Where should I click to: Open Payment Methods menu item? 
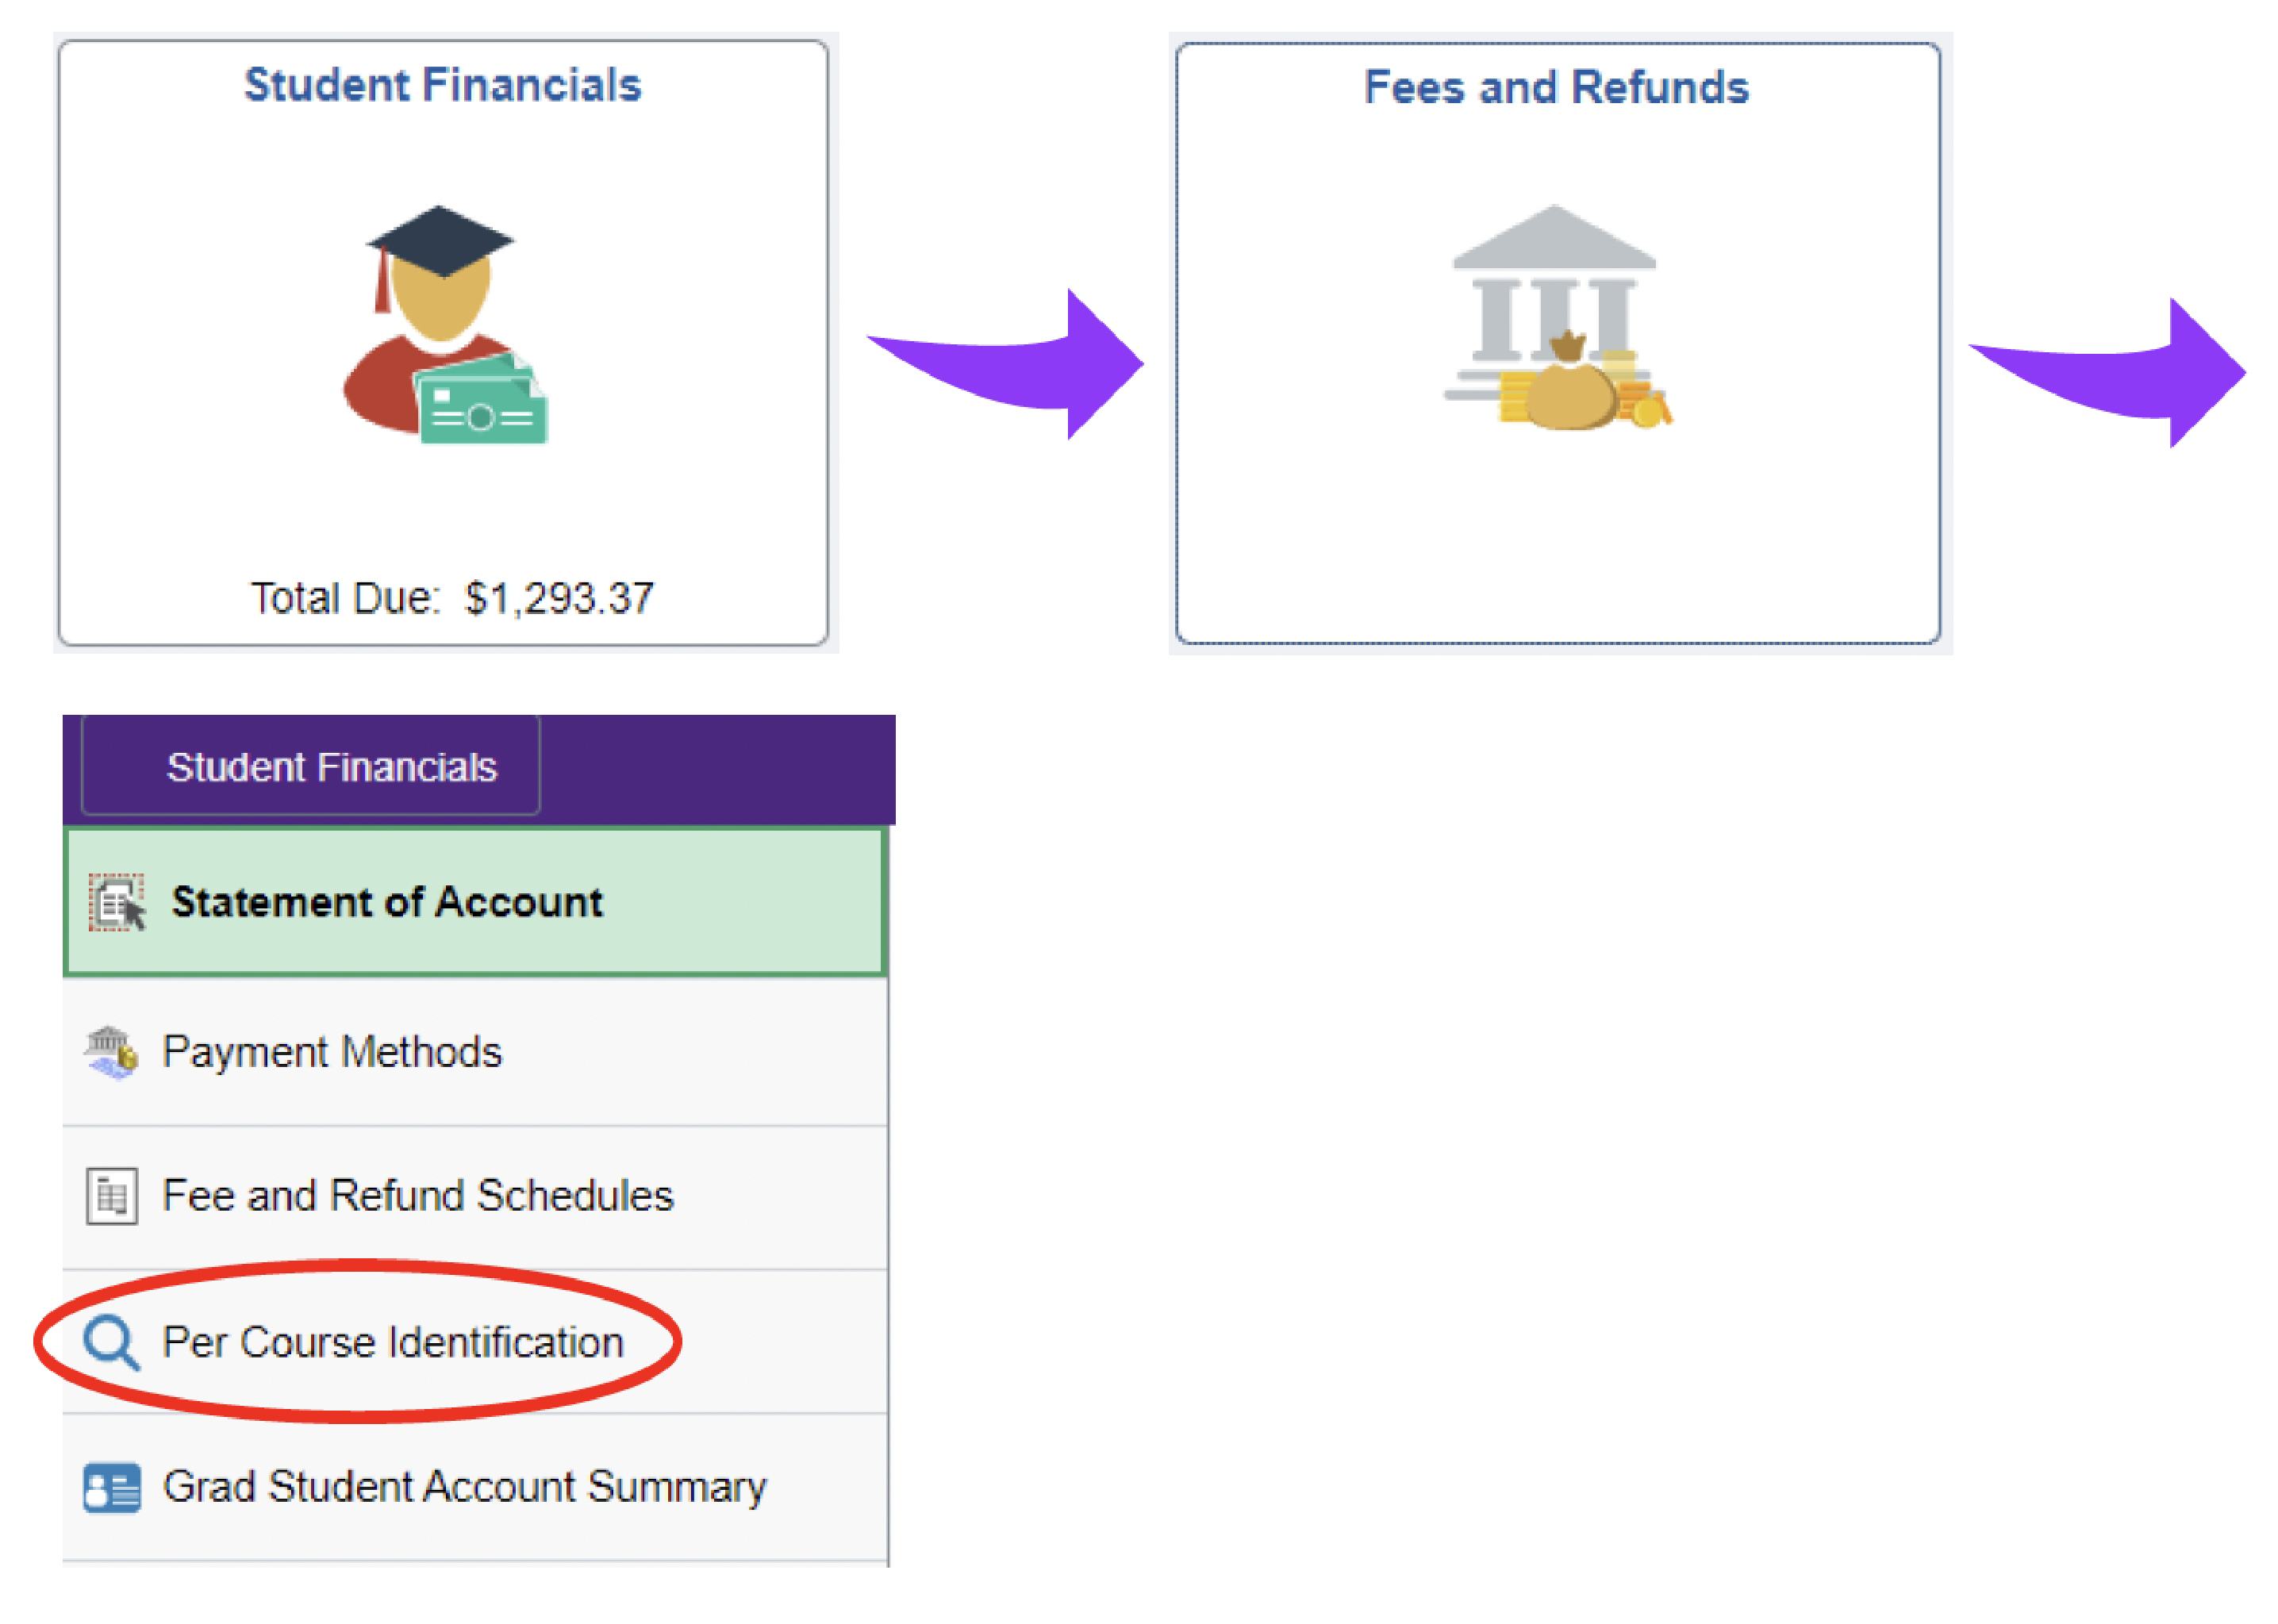click(476, 1053)
